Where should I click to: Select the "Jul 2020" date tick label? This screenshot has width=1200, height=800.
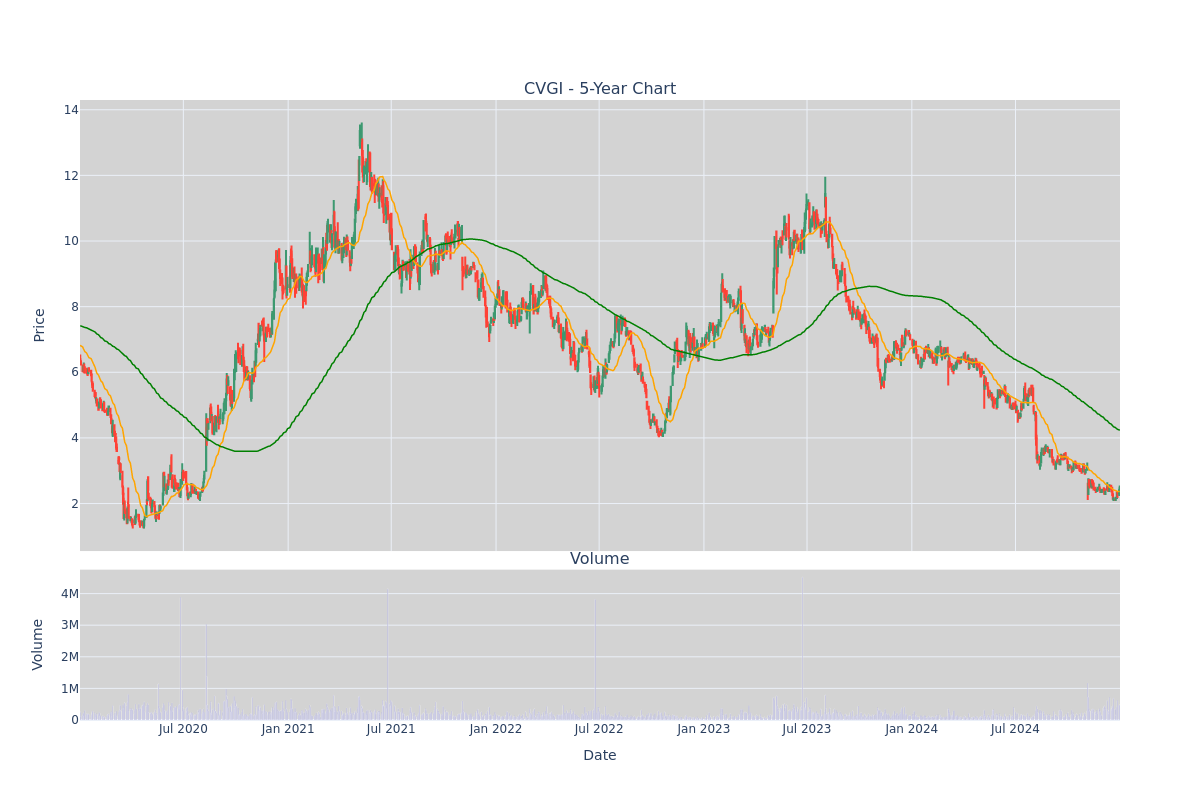[183, 729]
